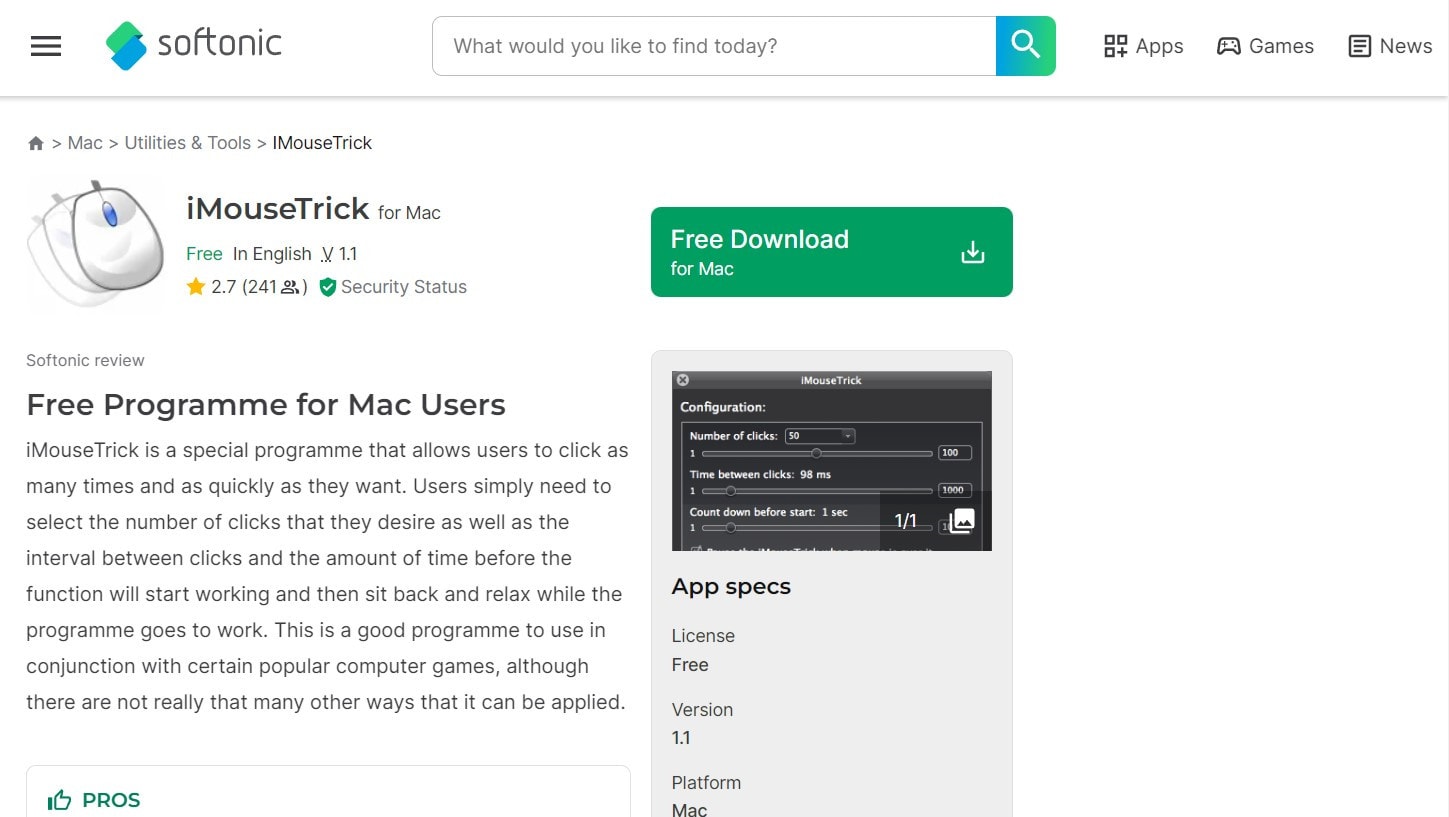This screenshot has height=817, width=1449.
Task: Click in the search input field
Action: pos(714,46)
